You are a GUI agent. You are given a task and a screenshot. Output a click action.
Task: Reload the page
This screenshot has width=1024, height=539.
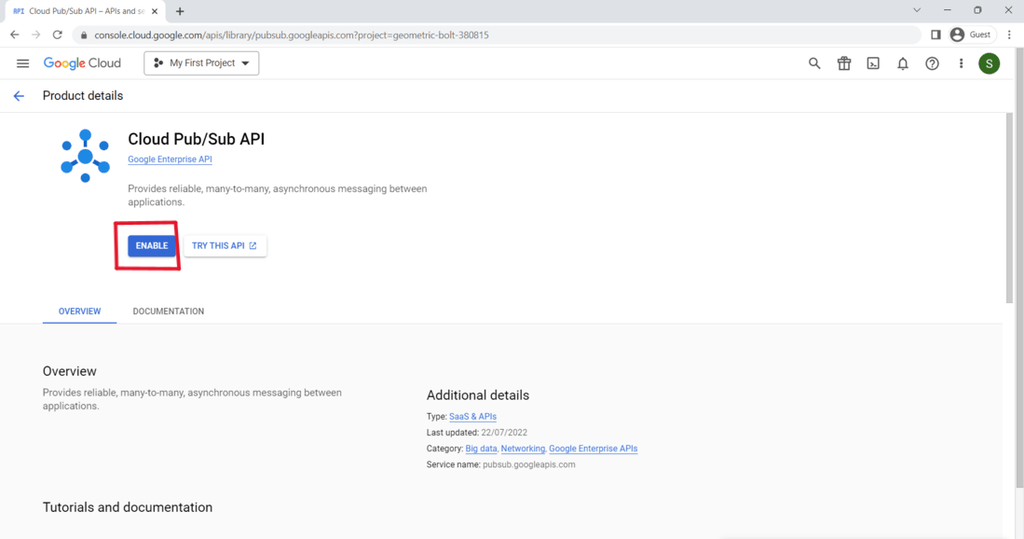(x=57, y=35)
